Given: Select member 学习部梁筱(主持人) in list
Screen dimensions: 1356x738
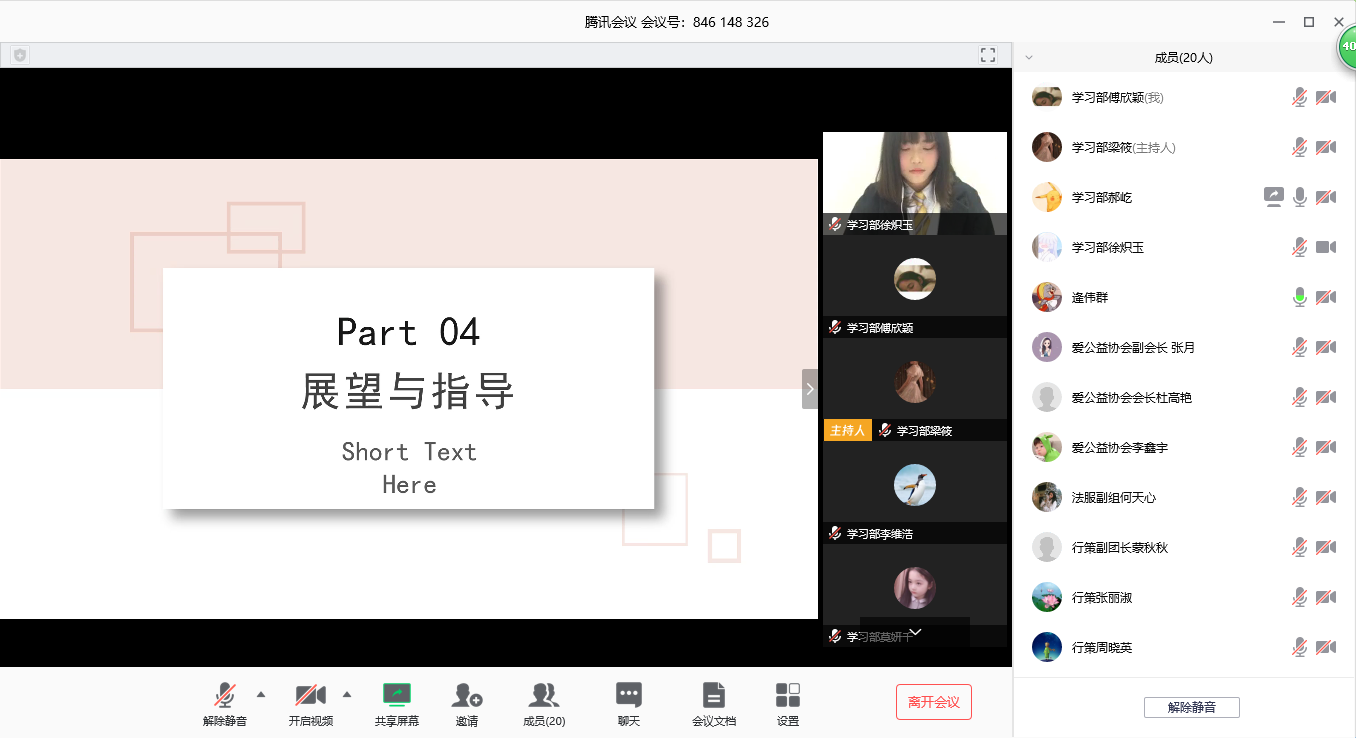Looking at the screenshot, I should click(1123, 147).
